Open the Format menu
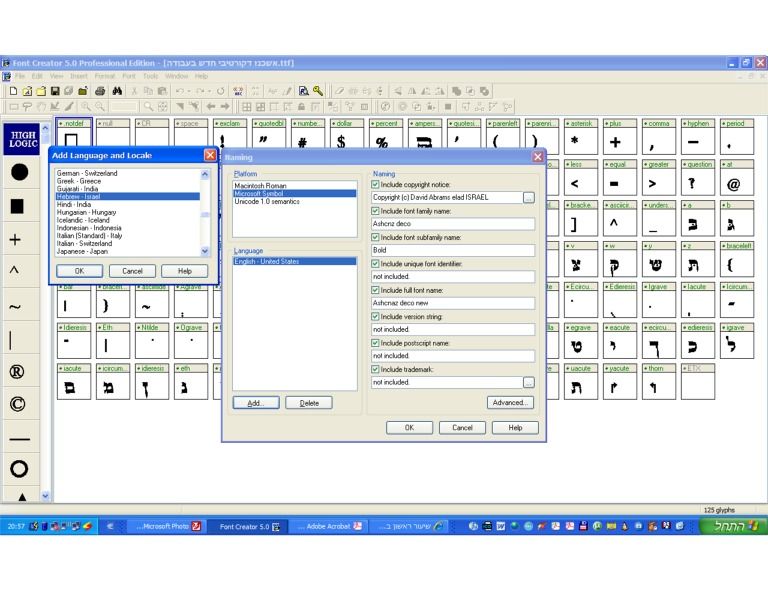The image size is (768, 591). [x=104, y=76]
